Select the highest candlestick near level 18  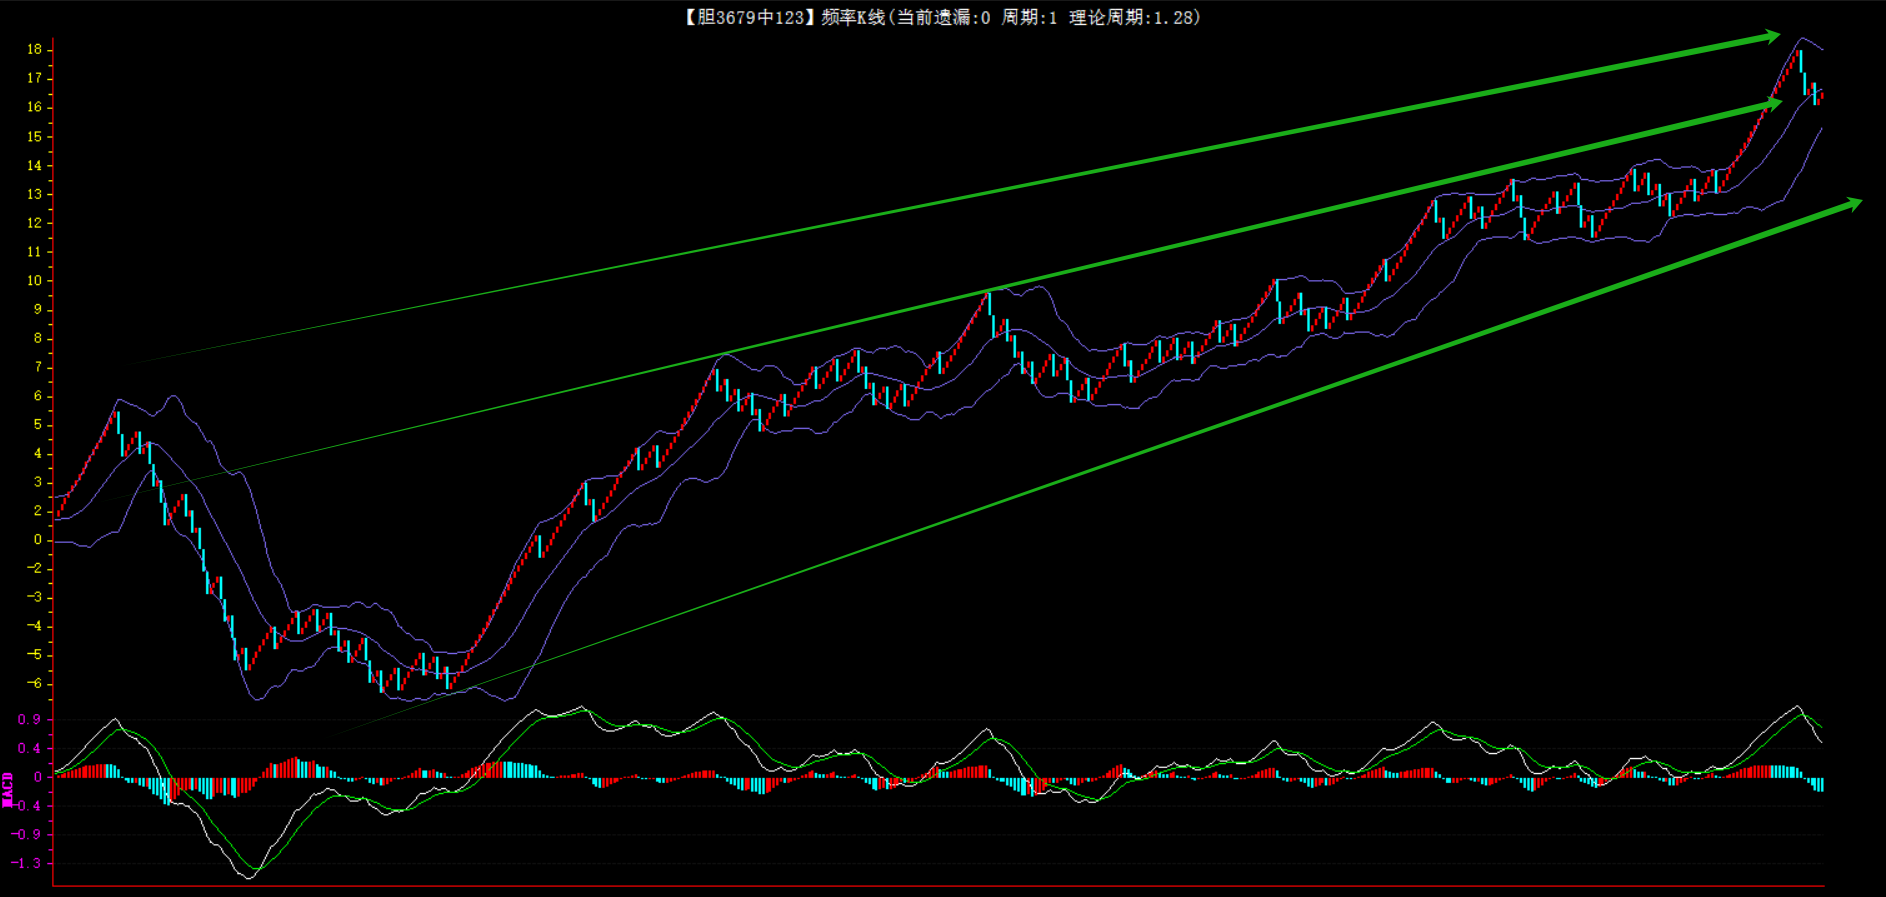coord(1800,58)
